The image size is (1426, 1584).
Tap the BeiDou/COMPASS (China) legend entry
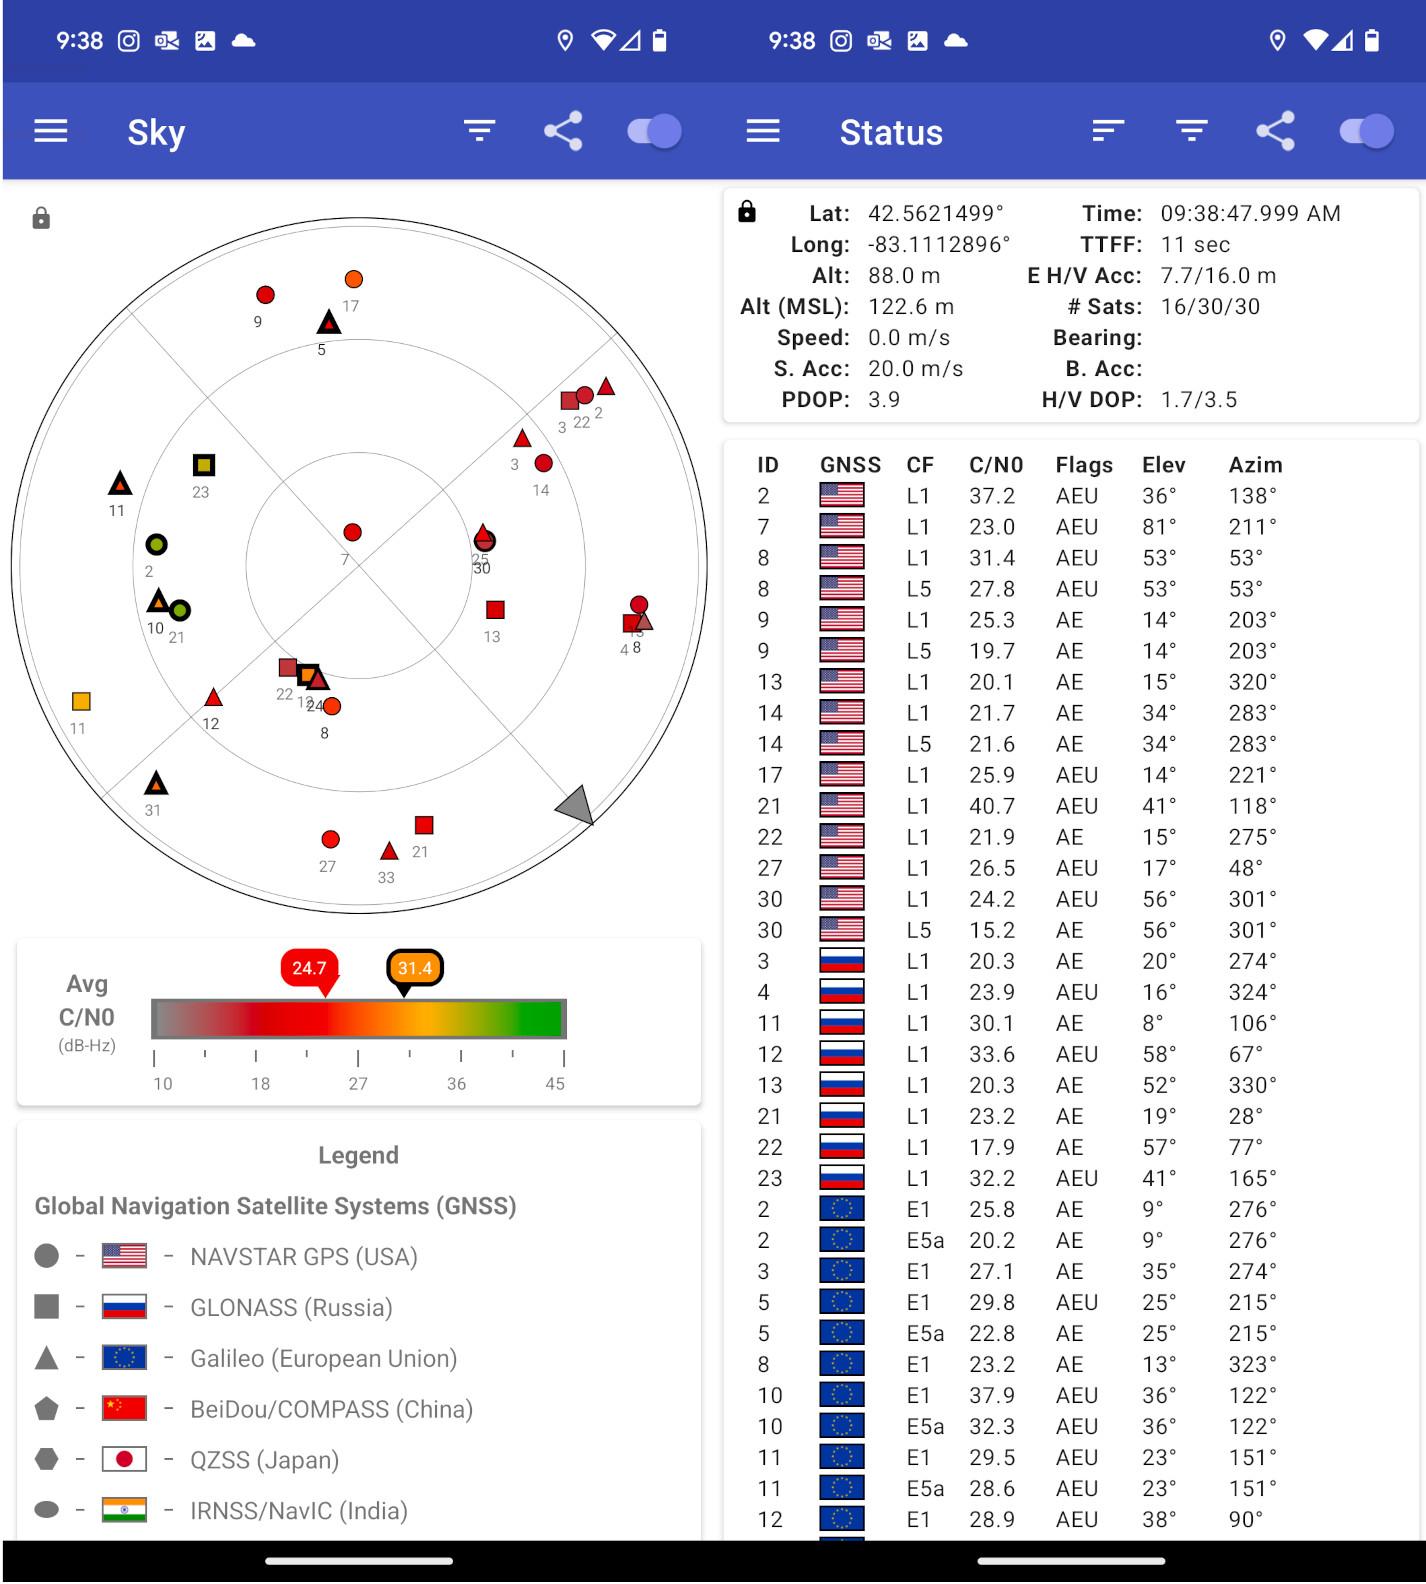pos(254,1409)
